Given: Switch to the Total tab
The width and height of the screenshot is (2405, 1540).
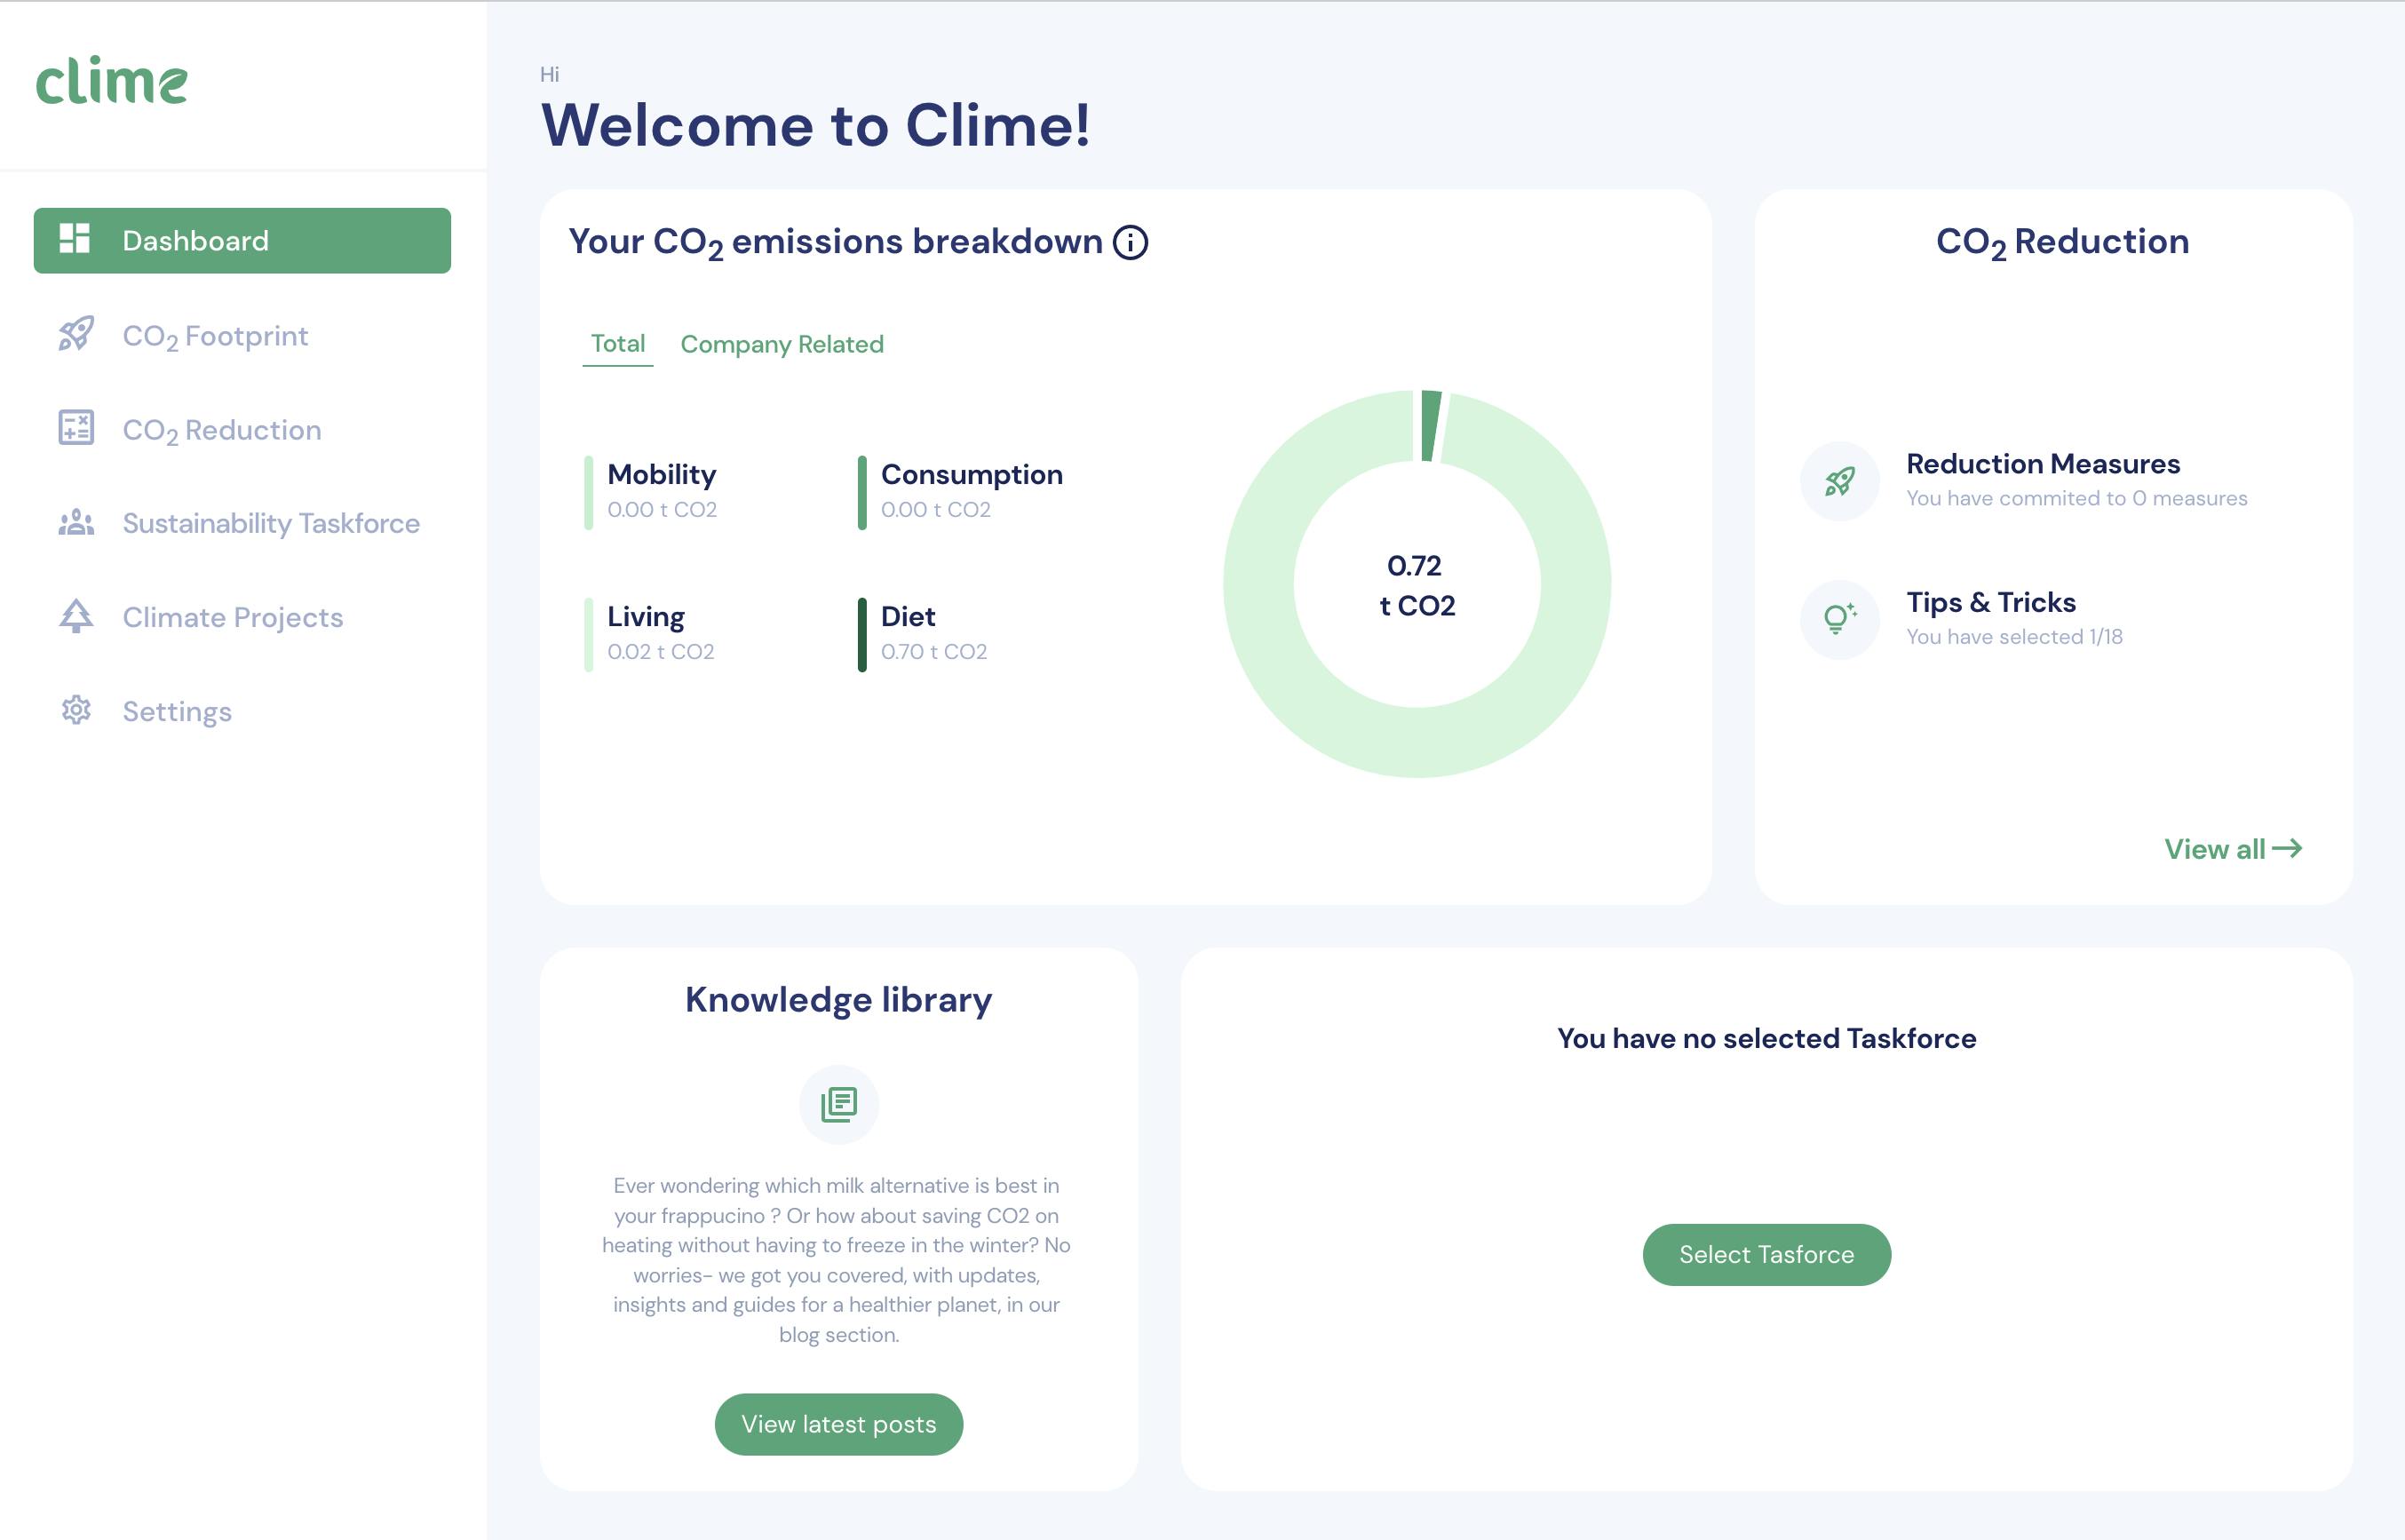Looking at the screenshot, I should click(618, 344).
